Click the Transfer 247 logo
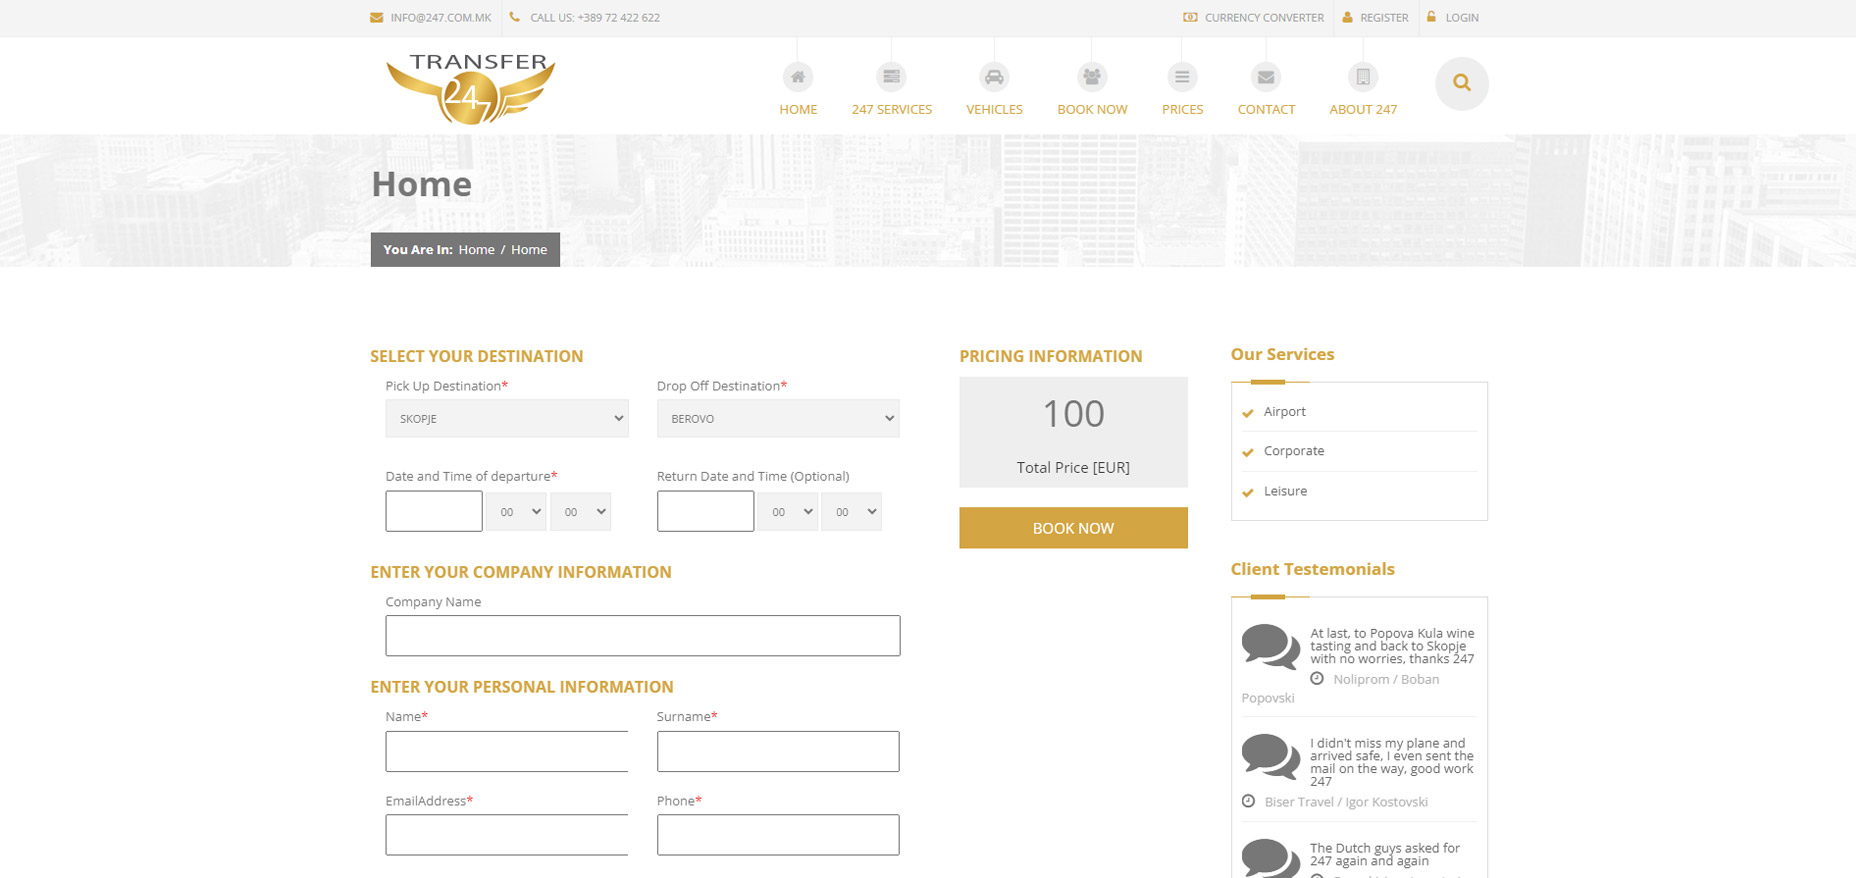This screenshot has width=1856, height=878. (471, 88)
